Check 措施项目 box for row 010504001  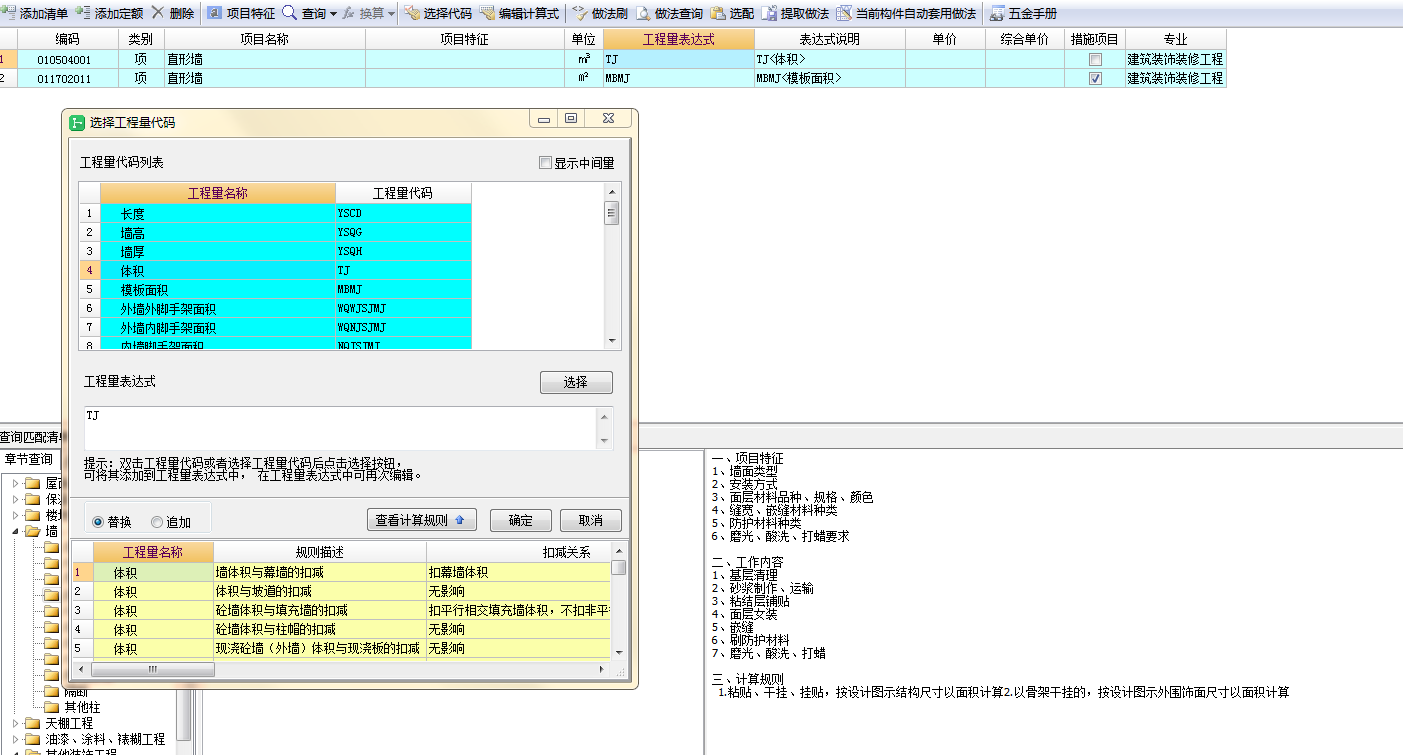click(x=1095, y=60)
